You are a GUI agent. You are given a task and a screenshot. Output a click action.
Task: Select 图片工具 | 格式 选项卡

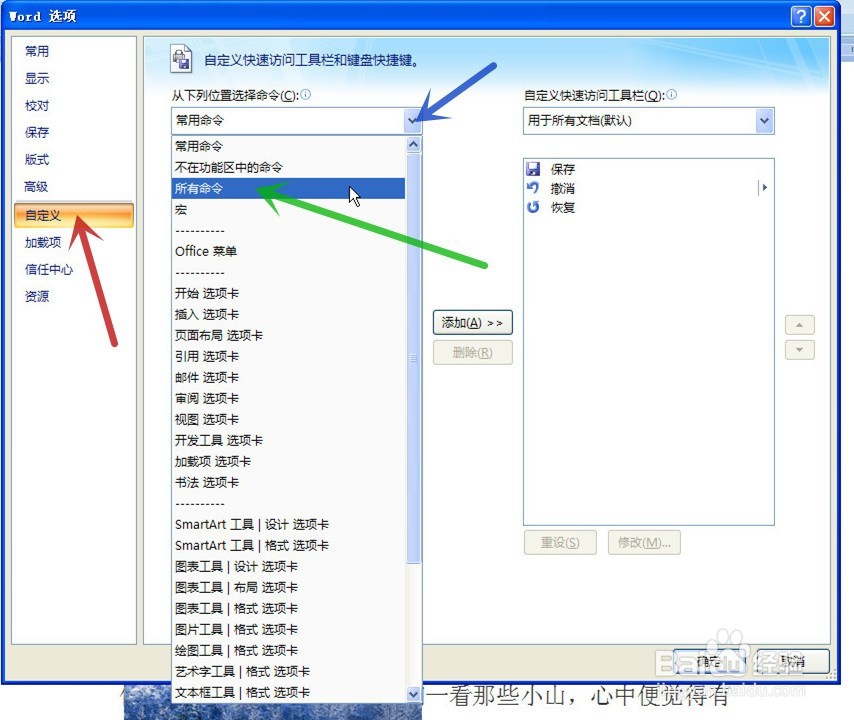[x=288, y=629]
